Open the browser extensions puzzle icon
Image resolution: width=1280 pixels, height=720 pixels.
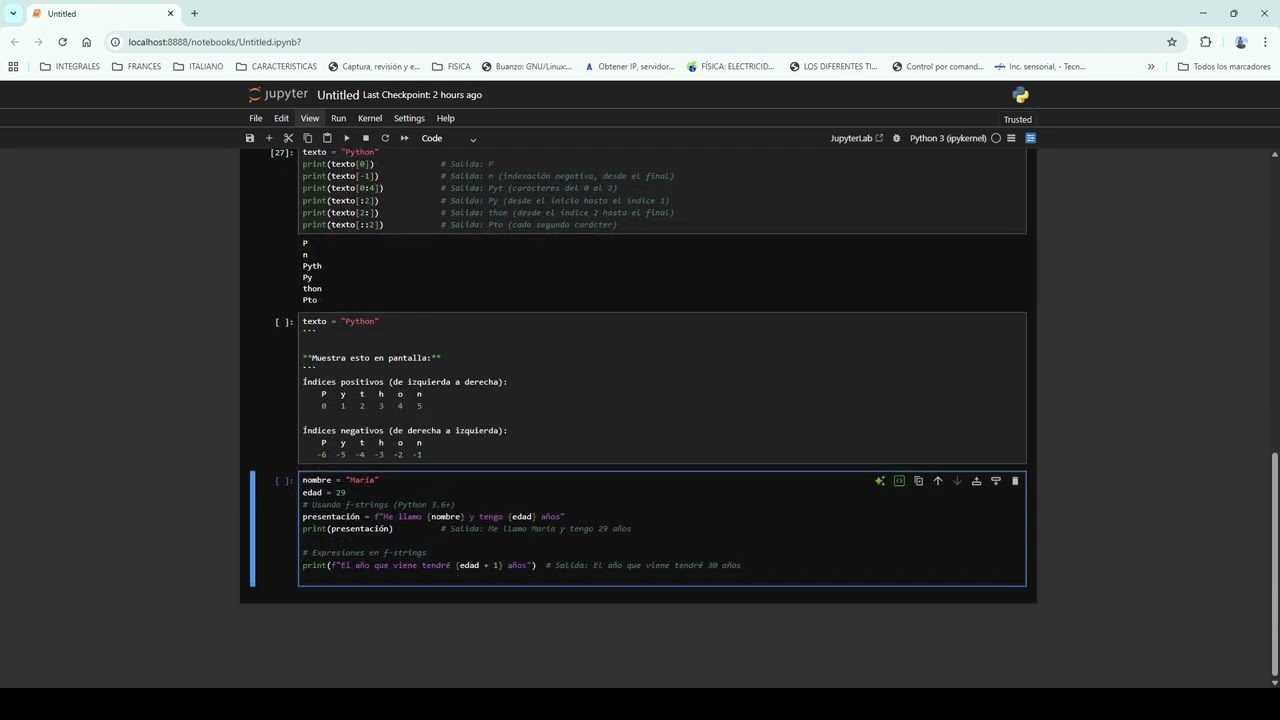1205,42
